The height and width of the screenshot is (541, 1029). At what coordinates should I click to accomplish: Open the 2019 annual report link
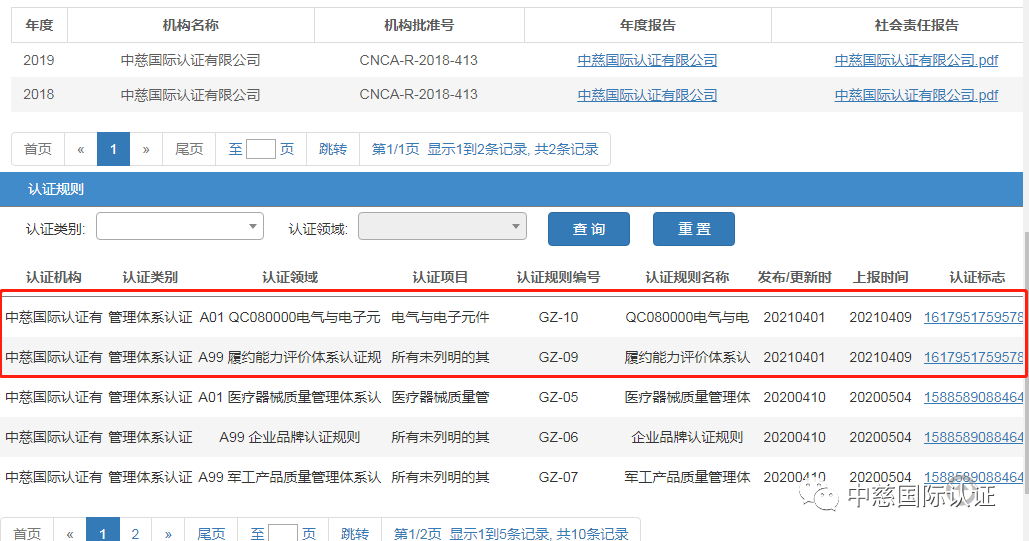(x=647, y=60)
